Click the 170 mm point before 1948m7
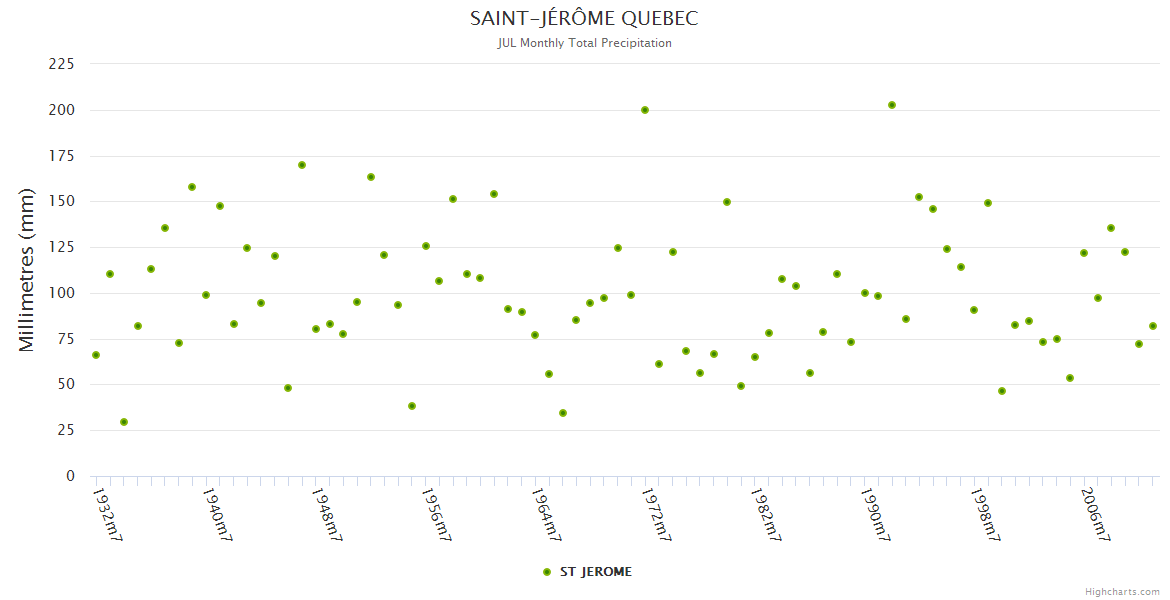The height and width of the screenshot is (600, 1170). tap(302, 165)
